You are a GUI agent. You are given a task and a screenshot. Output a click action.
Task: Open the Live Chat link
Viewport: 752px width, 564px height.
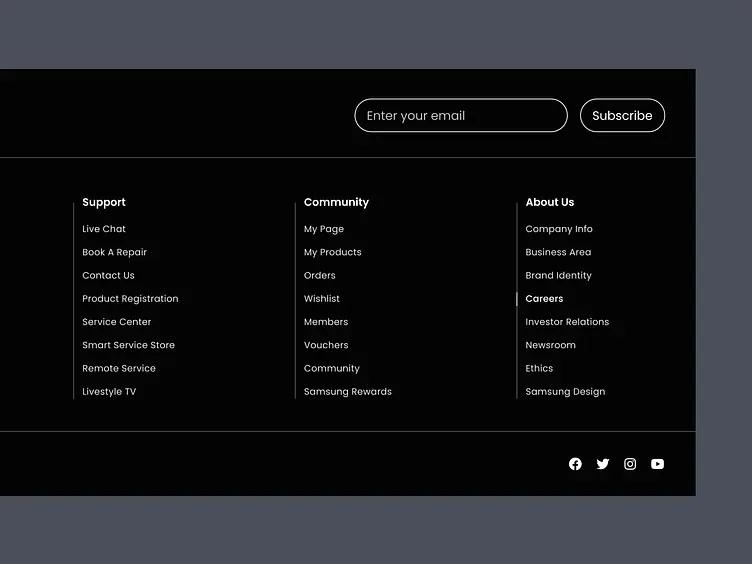104,229
